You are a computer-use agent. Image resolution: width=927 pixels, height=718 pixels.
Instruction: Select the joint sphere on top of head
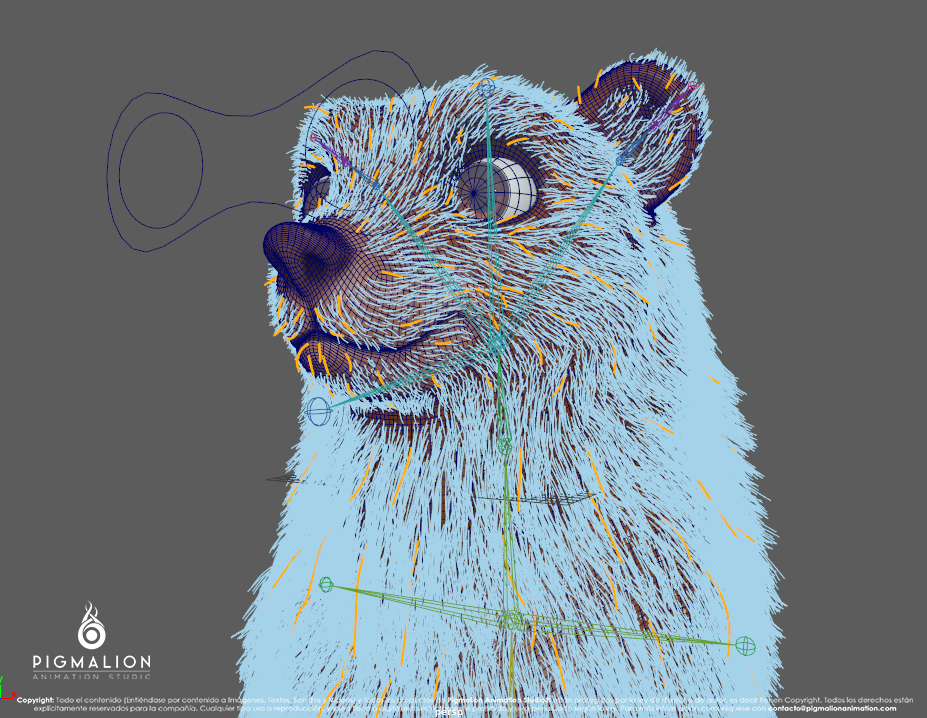point(487,89)
